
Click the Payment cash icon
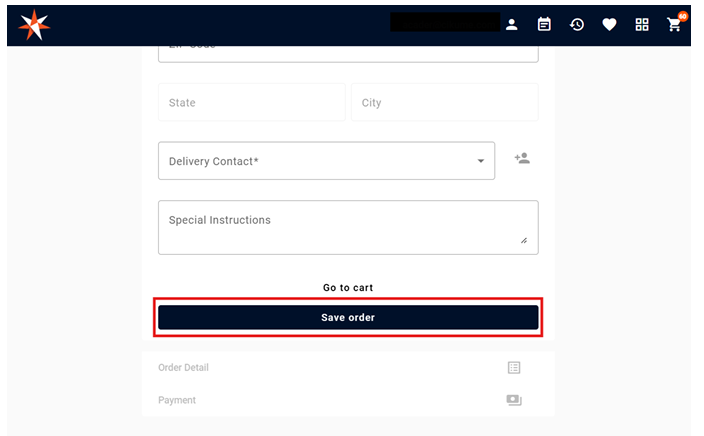pos(514,400)
